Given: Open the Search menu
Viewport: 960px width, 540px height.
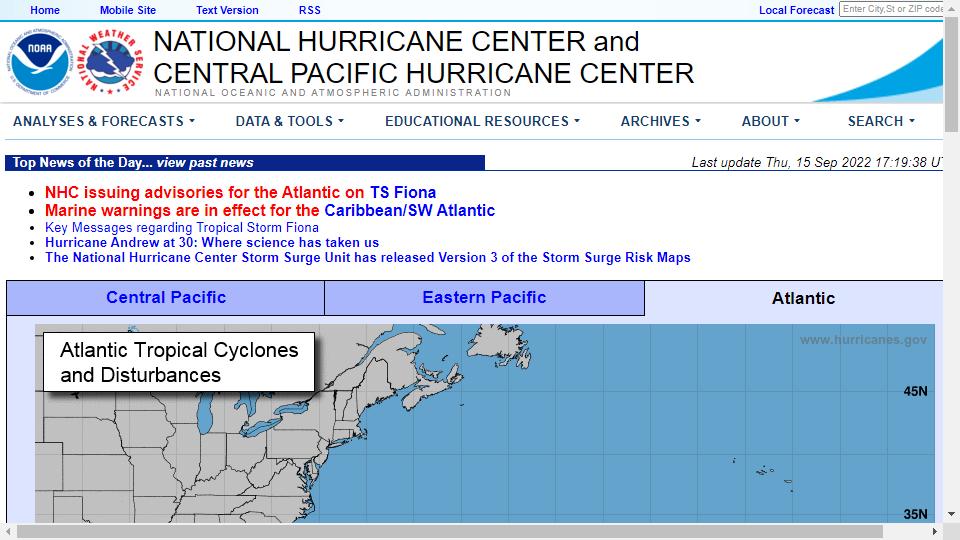Looking at the screenshot, I should tap(881, 121).
